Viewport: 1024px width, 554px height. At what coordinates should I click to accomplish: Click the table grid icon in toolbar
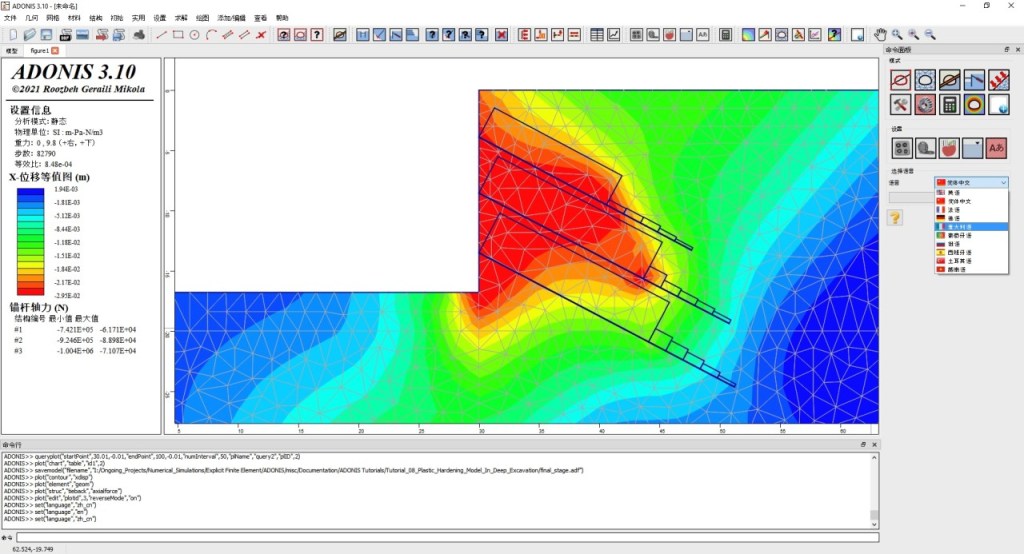click(x=597, y=35)
